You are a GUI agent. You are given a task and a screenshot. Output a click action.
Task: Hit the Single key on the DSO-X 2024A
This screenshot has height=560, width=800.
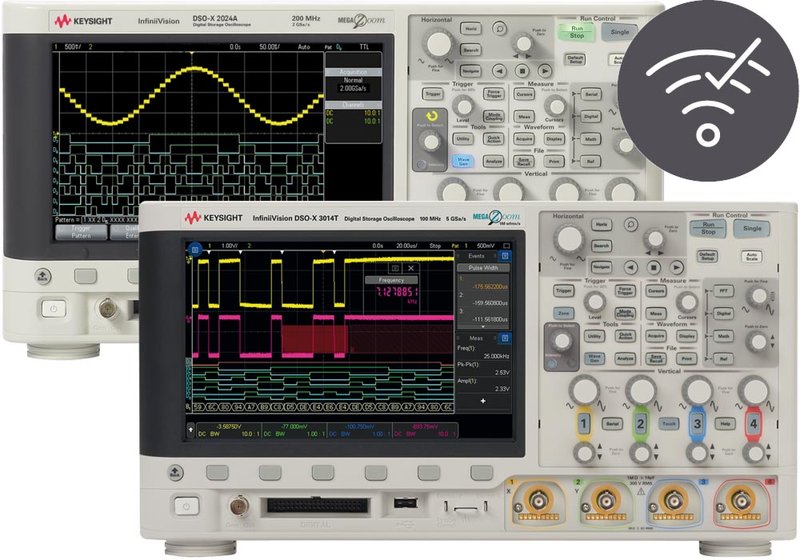coord(620,32)
